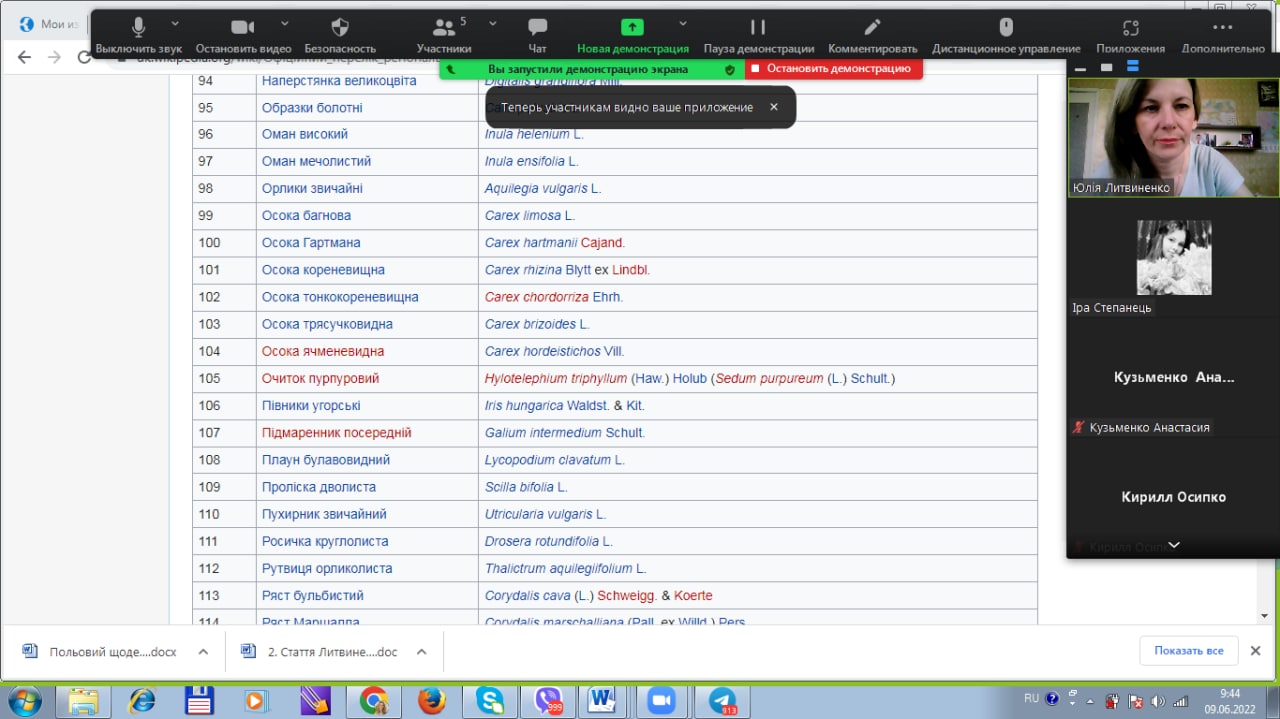Click green shield icon on sharing status bar
Image resolution: width=1280 pixels, height=719 pixels.
click(x=730, y=69)
